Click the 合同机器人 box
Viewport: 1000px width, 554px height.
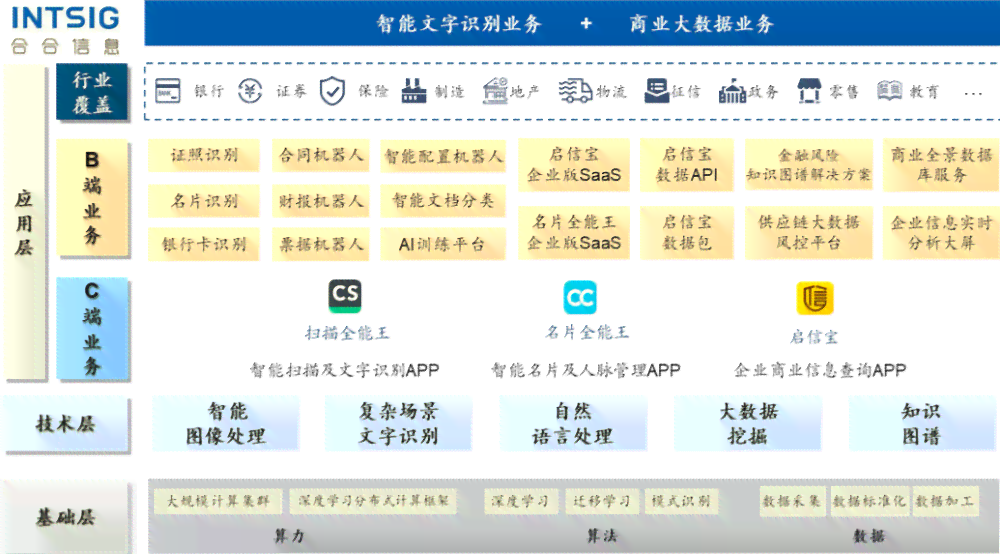(x=321, y=156)
